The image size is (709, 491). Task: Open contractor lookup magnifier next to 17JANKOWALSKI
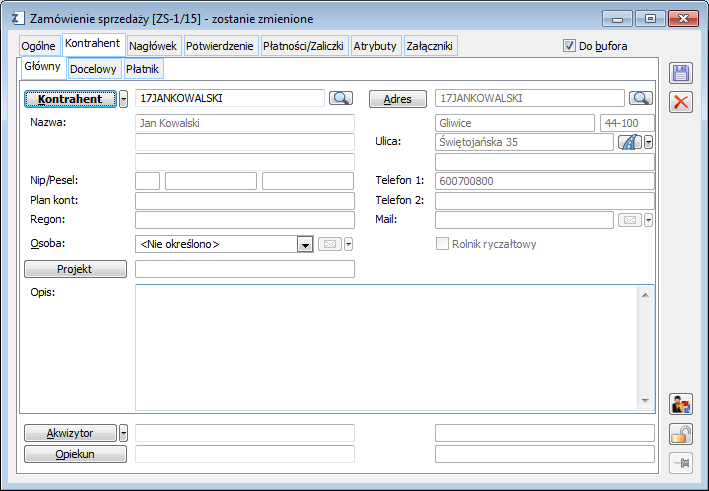coord(340,98)
